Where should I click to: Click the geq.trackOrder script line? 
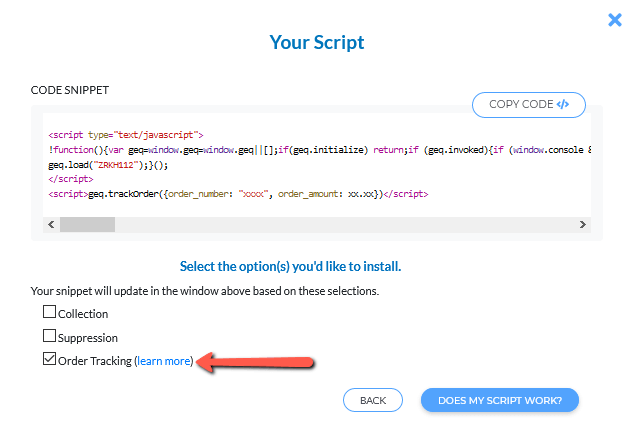click(238, 194)
